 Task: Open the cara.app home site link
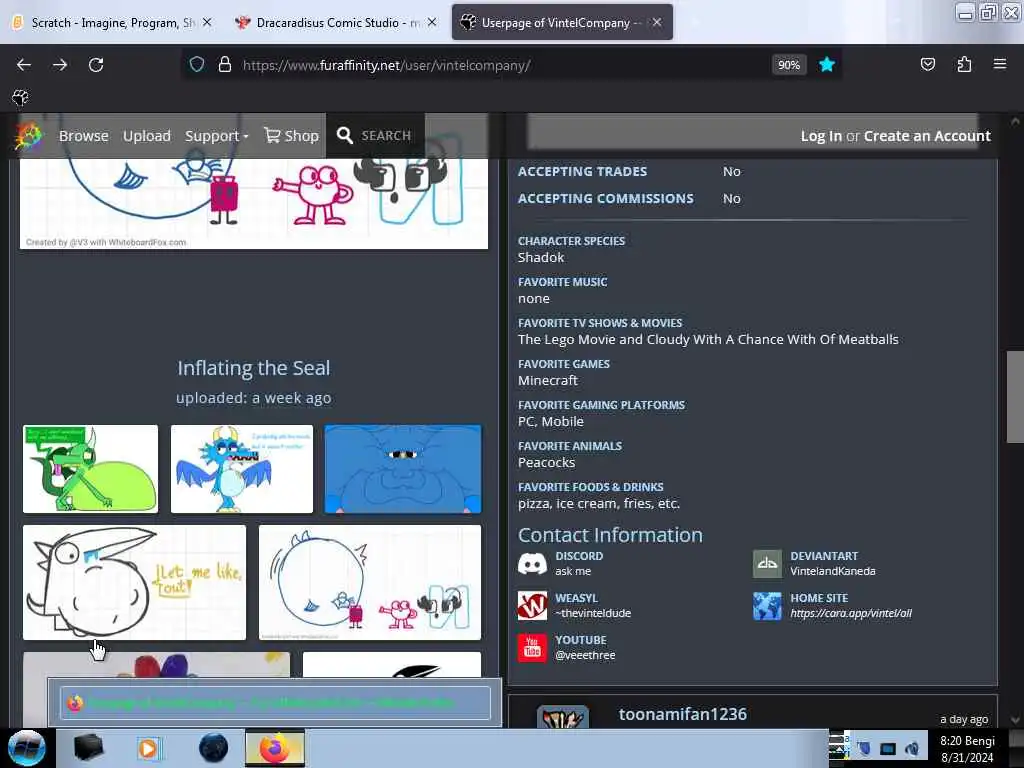(x=851, y=613)
